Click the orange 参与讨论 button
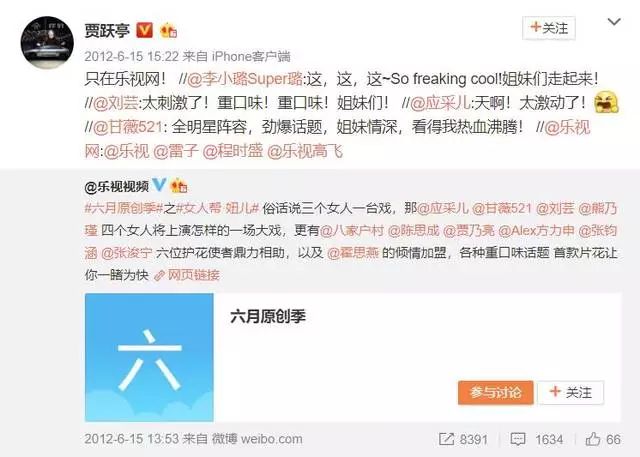Viewport: 640px width, 457px height. [496, 393]
